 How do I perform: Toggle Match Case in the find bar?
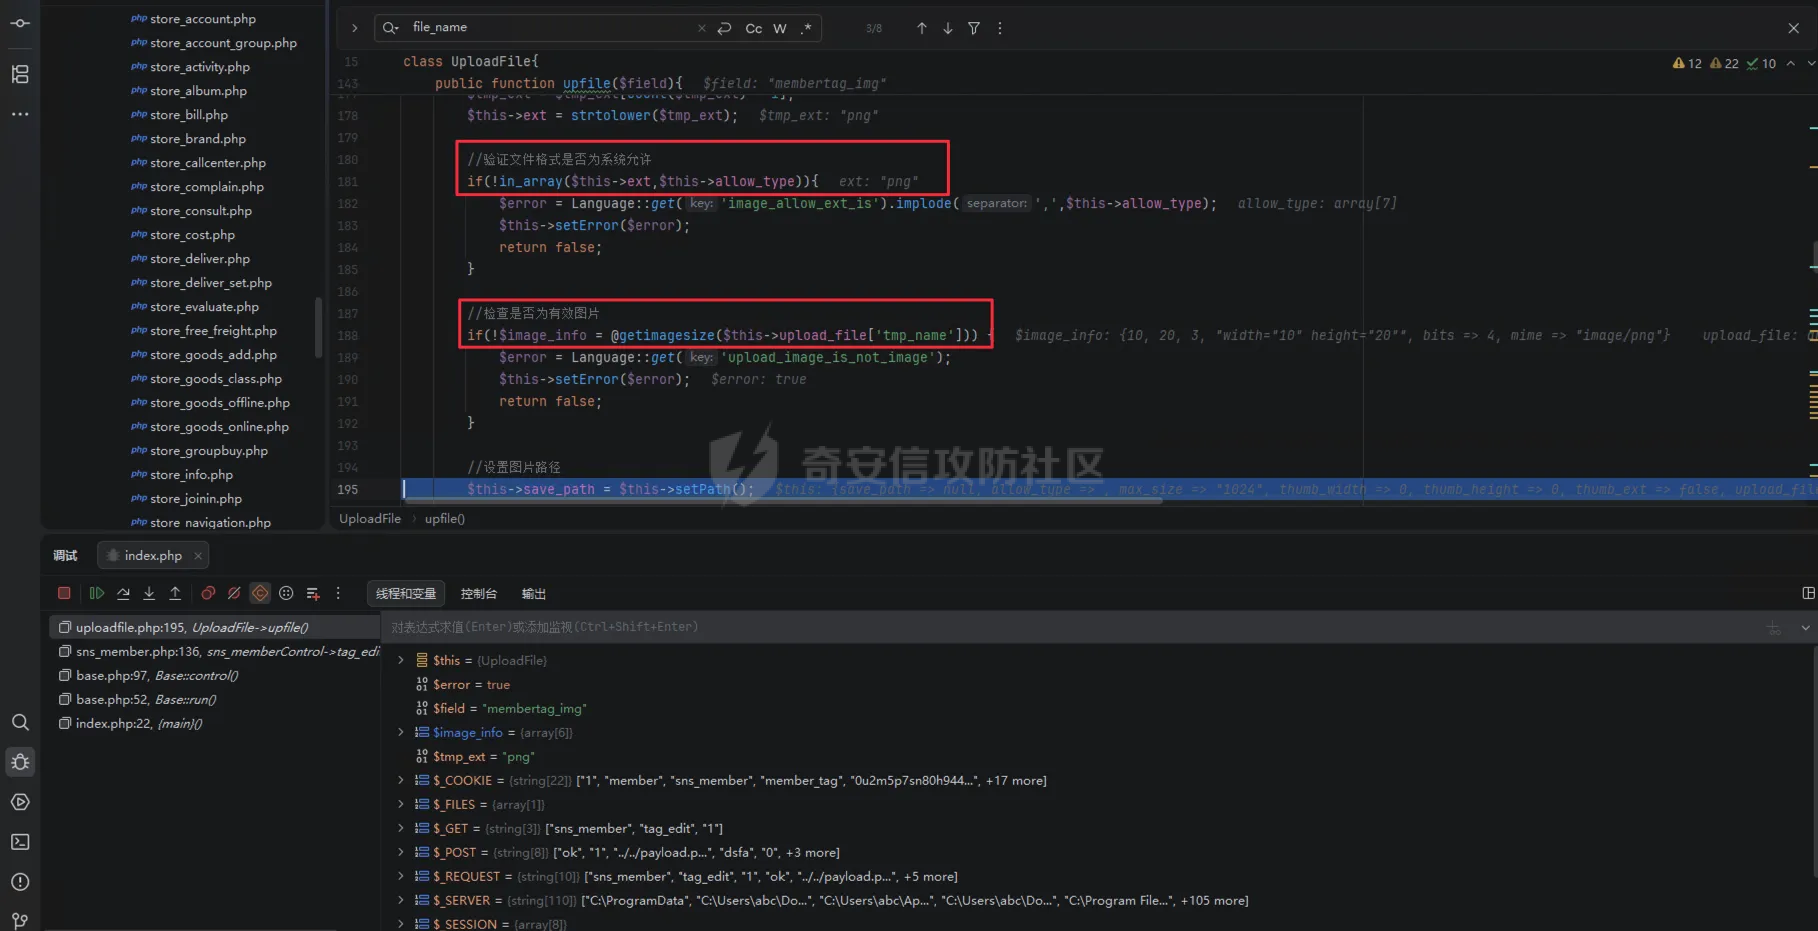(x=753, y=28)
